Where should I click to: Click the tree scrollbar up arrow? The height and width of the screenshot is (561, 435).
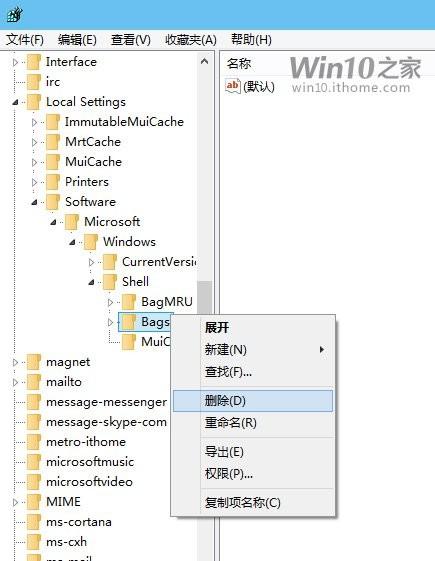click(x=205, y=61)
